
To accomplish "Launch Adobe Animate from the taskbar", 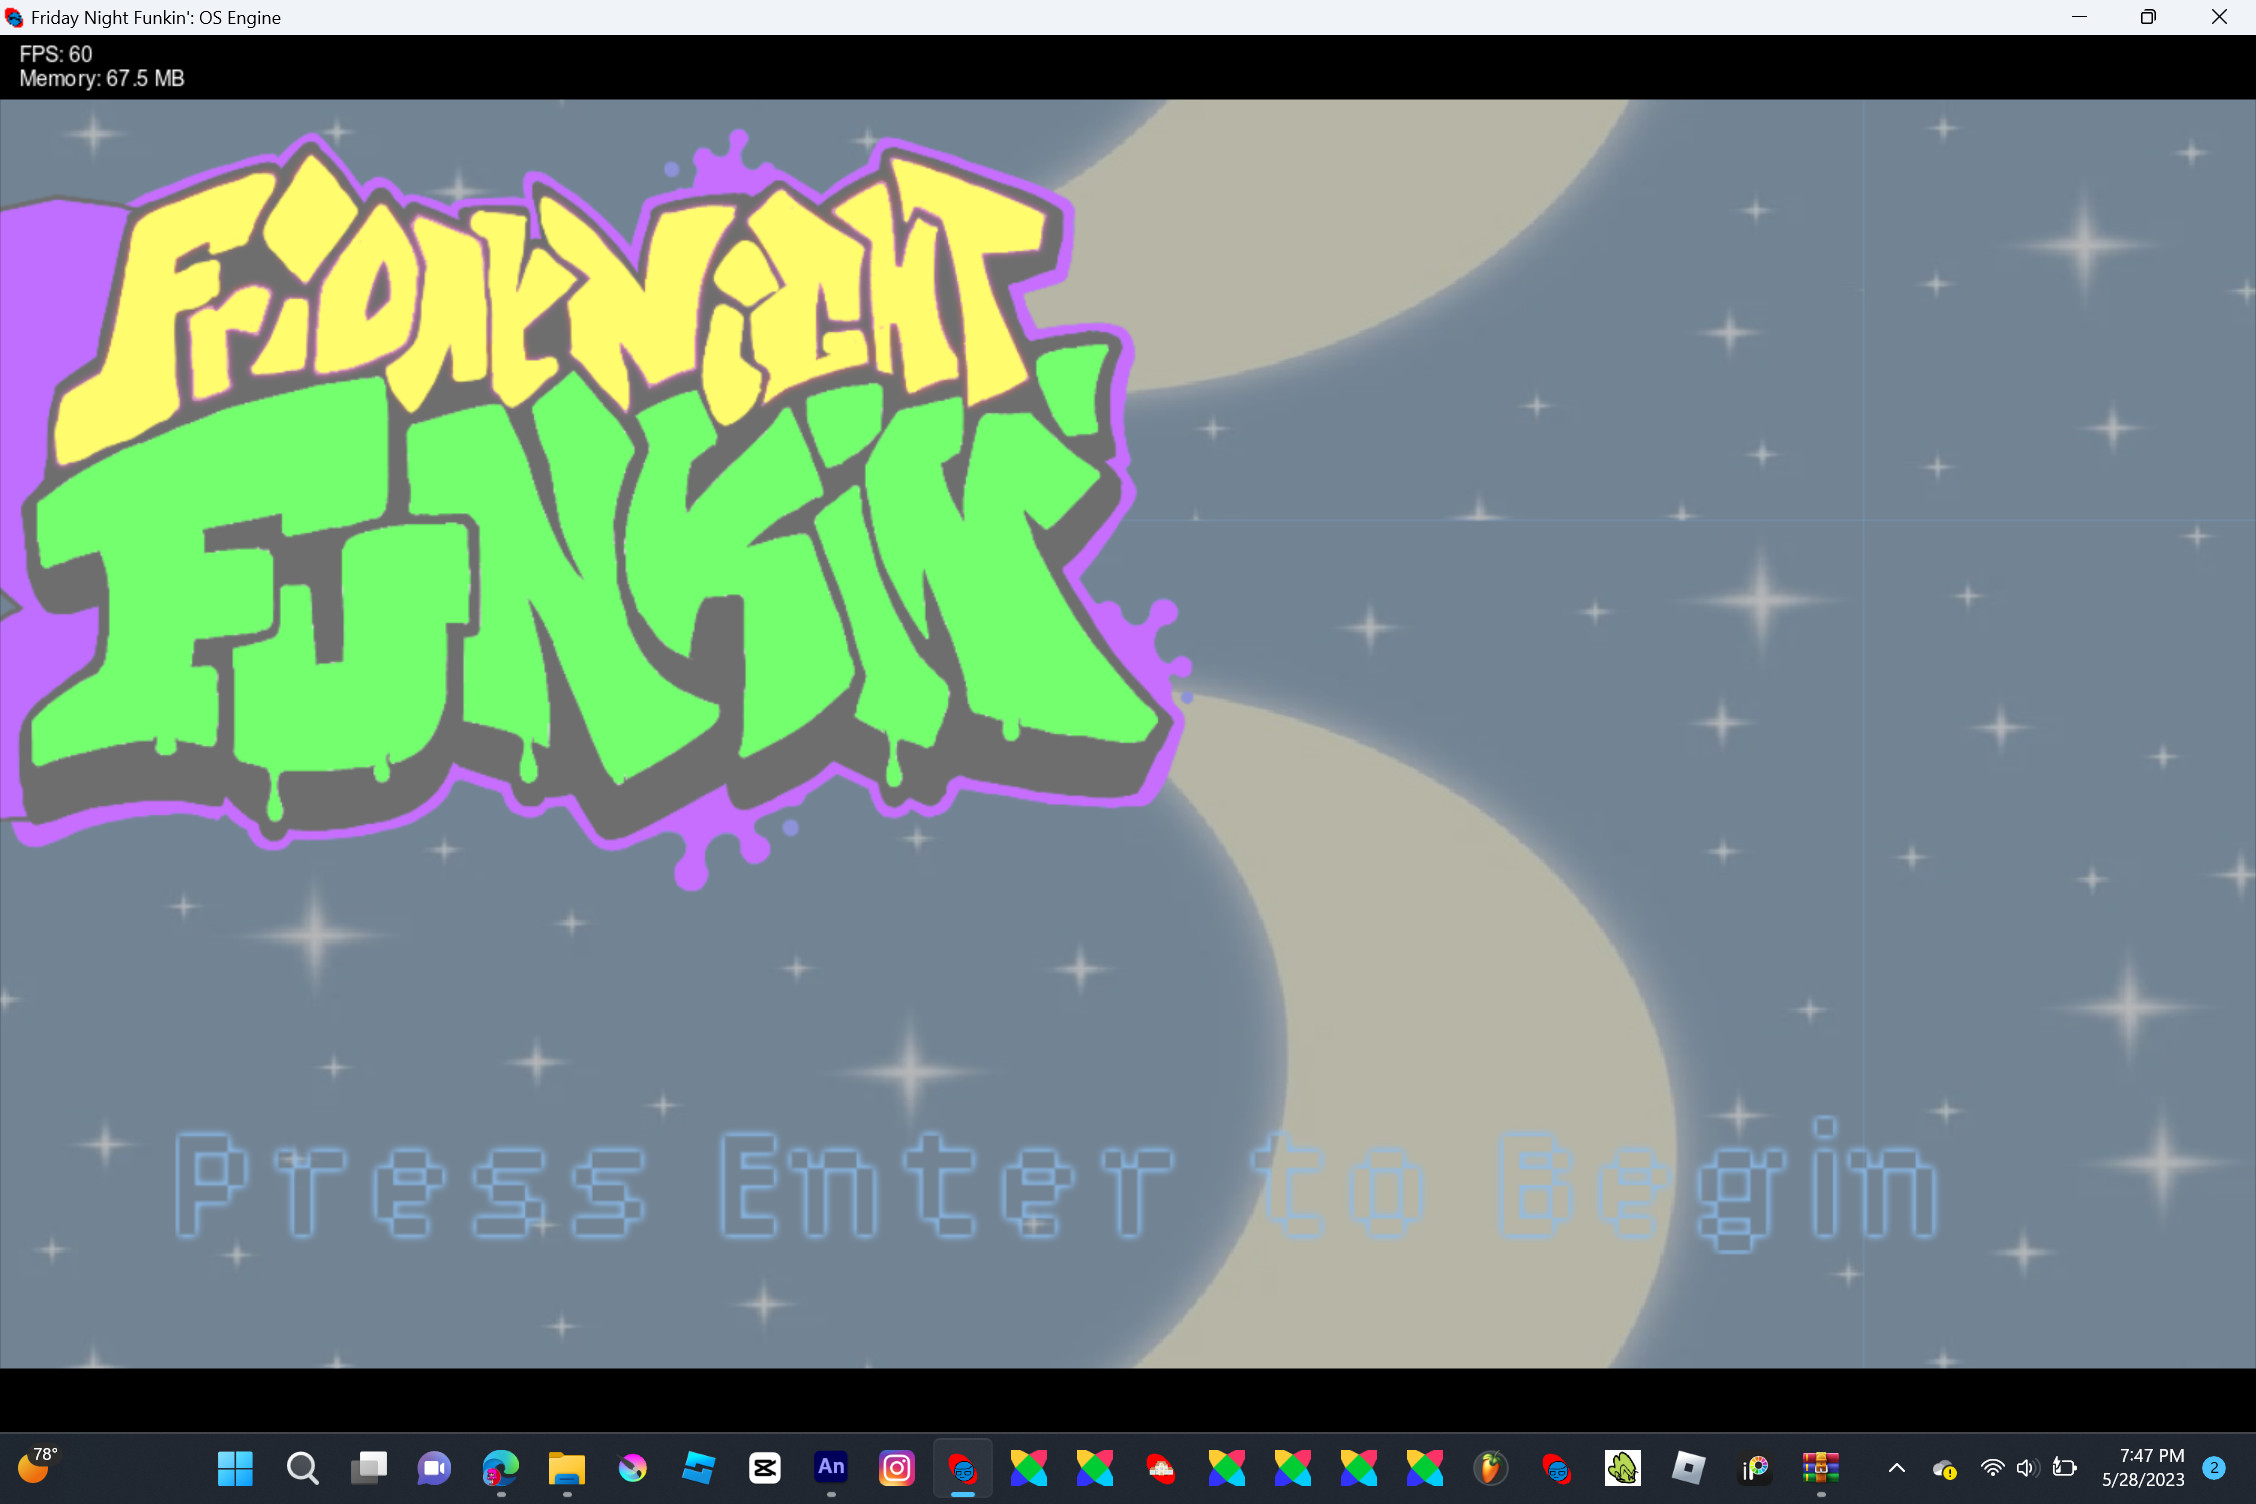I will (830, 1468).
